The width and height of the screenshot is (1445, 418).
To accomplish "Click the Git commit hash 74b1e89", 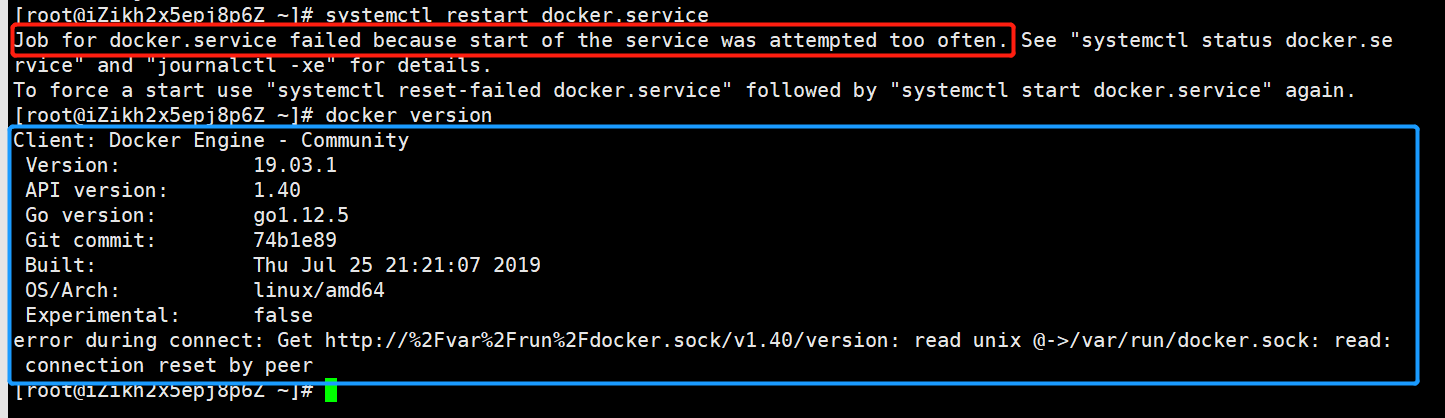I will click(x=295, y=240).
